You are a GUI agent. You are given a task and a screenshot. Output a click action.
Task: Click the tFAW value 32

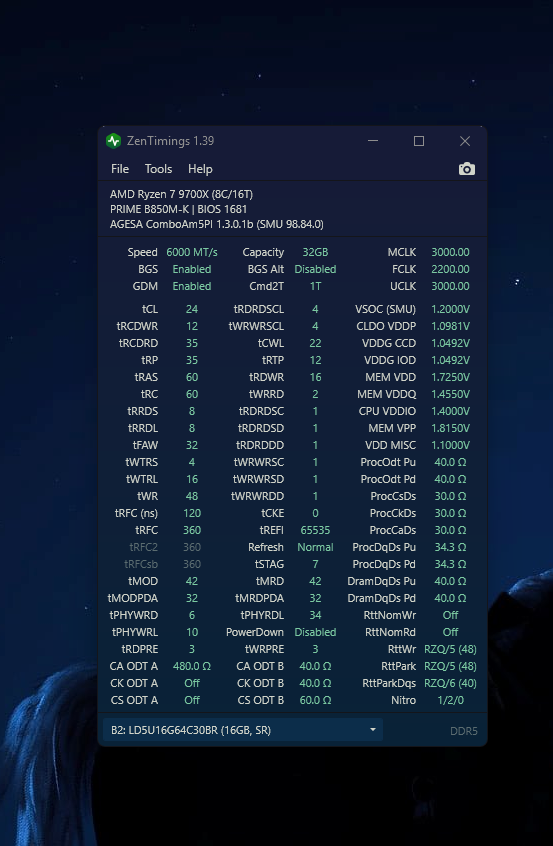click(x=192, y=445)
